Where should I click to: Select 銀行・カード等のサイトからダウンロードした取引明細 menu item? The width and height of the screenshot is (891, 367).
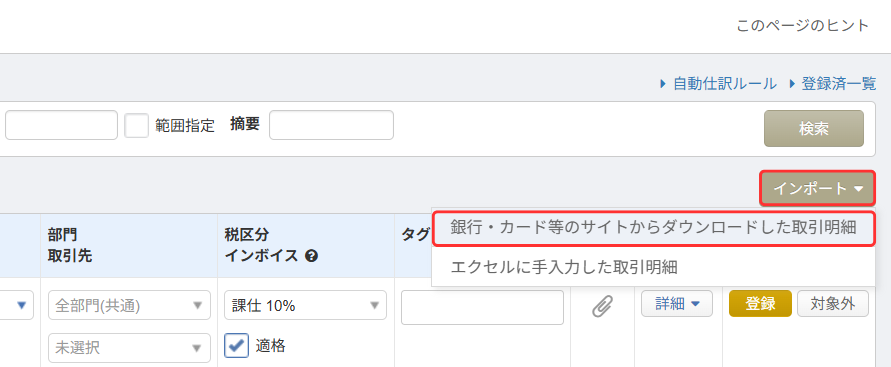(653, 228)
